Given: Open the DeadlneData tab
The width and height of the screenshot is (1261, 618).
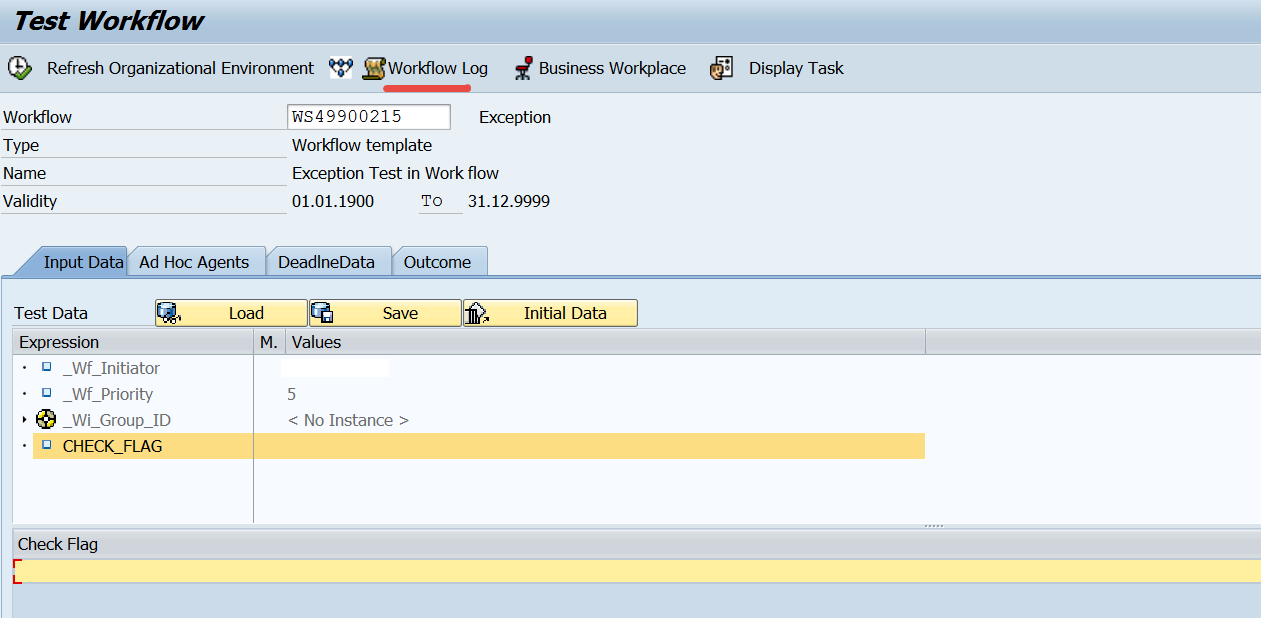Looking at the screenshot, I should point(326,262).
